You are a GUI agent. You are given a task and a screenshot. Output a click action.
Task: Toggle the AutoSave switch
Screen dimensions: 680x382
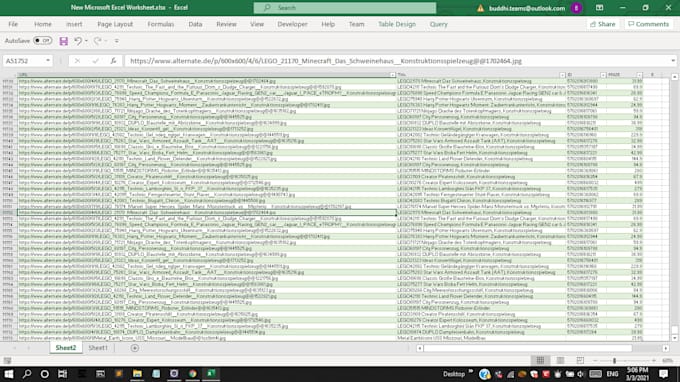pos(42,41)
